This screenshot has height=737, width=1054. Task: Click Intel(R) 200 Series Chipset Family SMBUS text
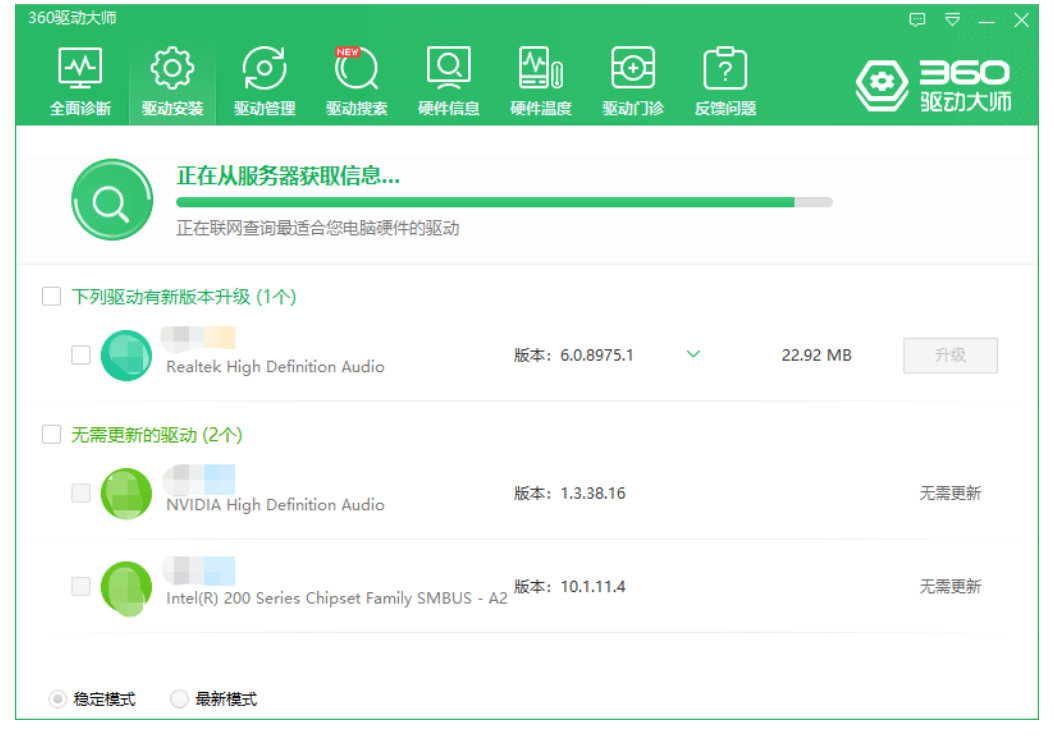coord(337,598)
